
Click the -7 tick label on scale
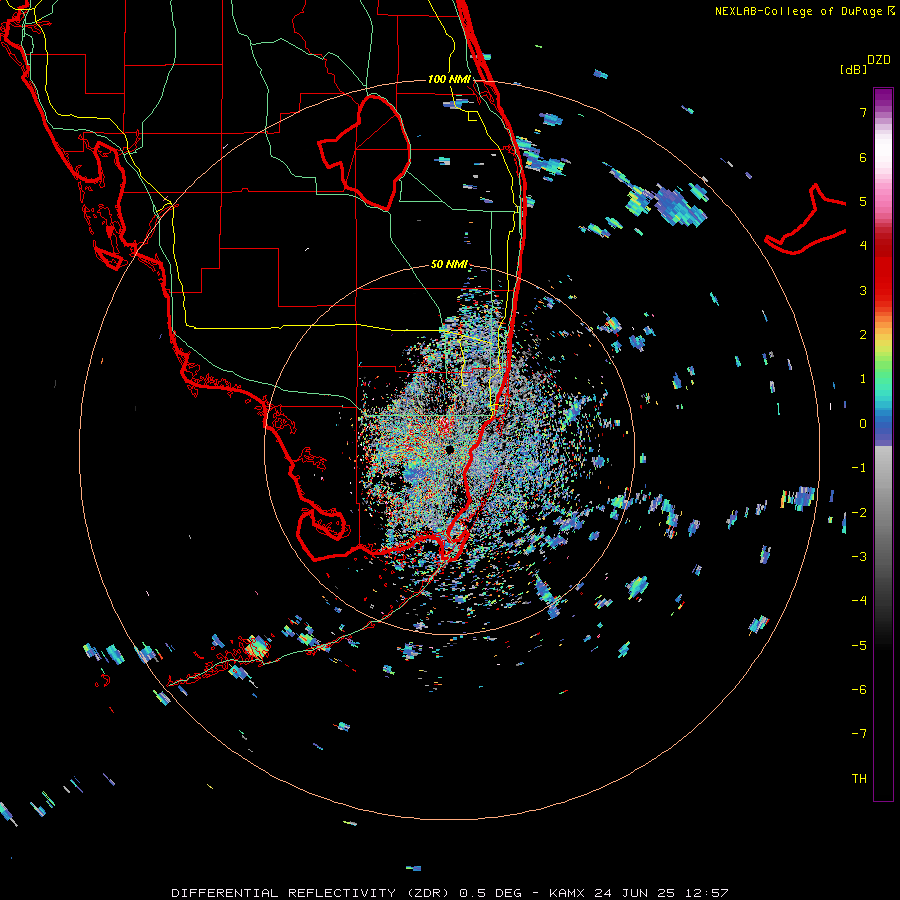click(x=859, y=734)
